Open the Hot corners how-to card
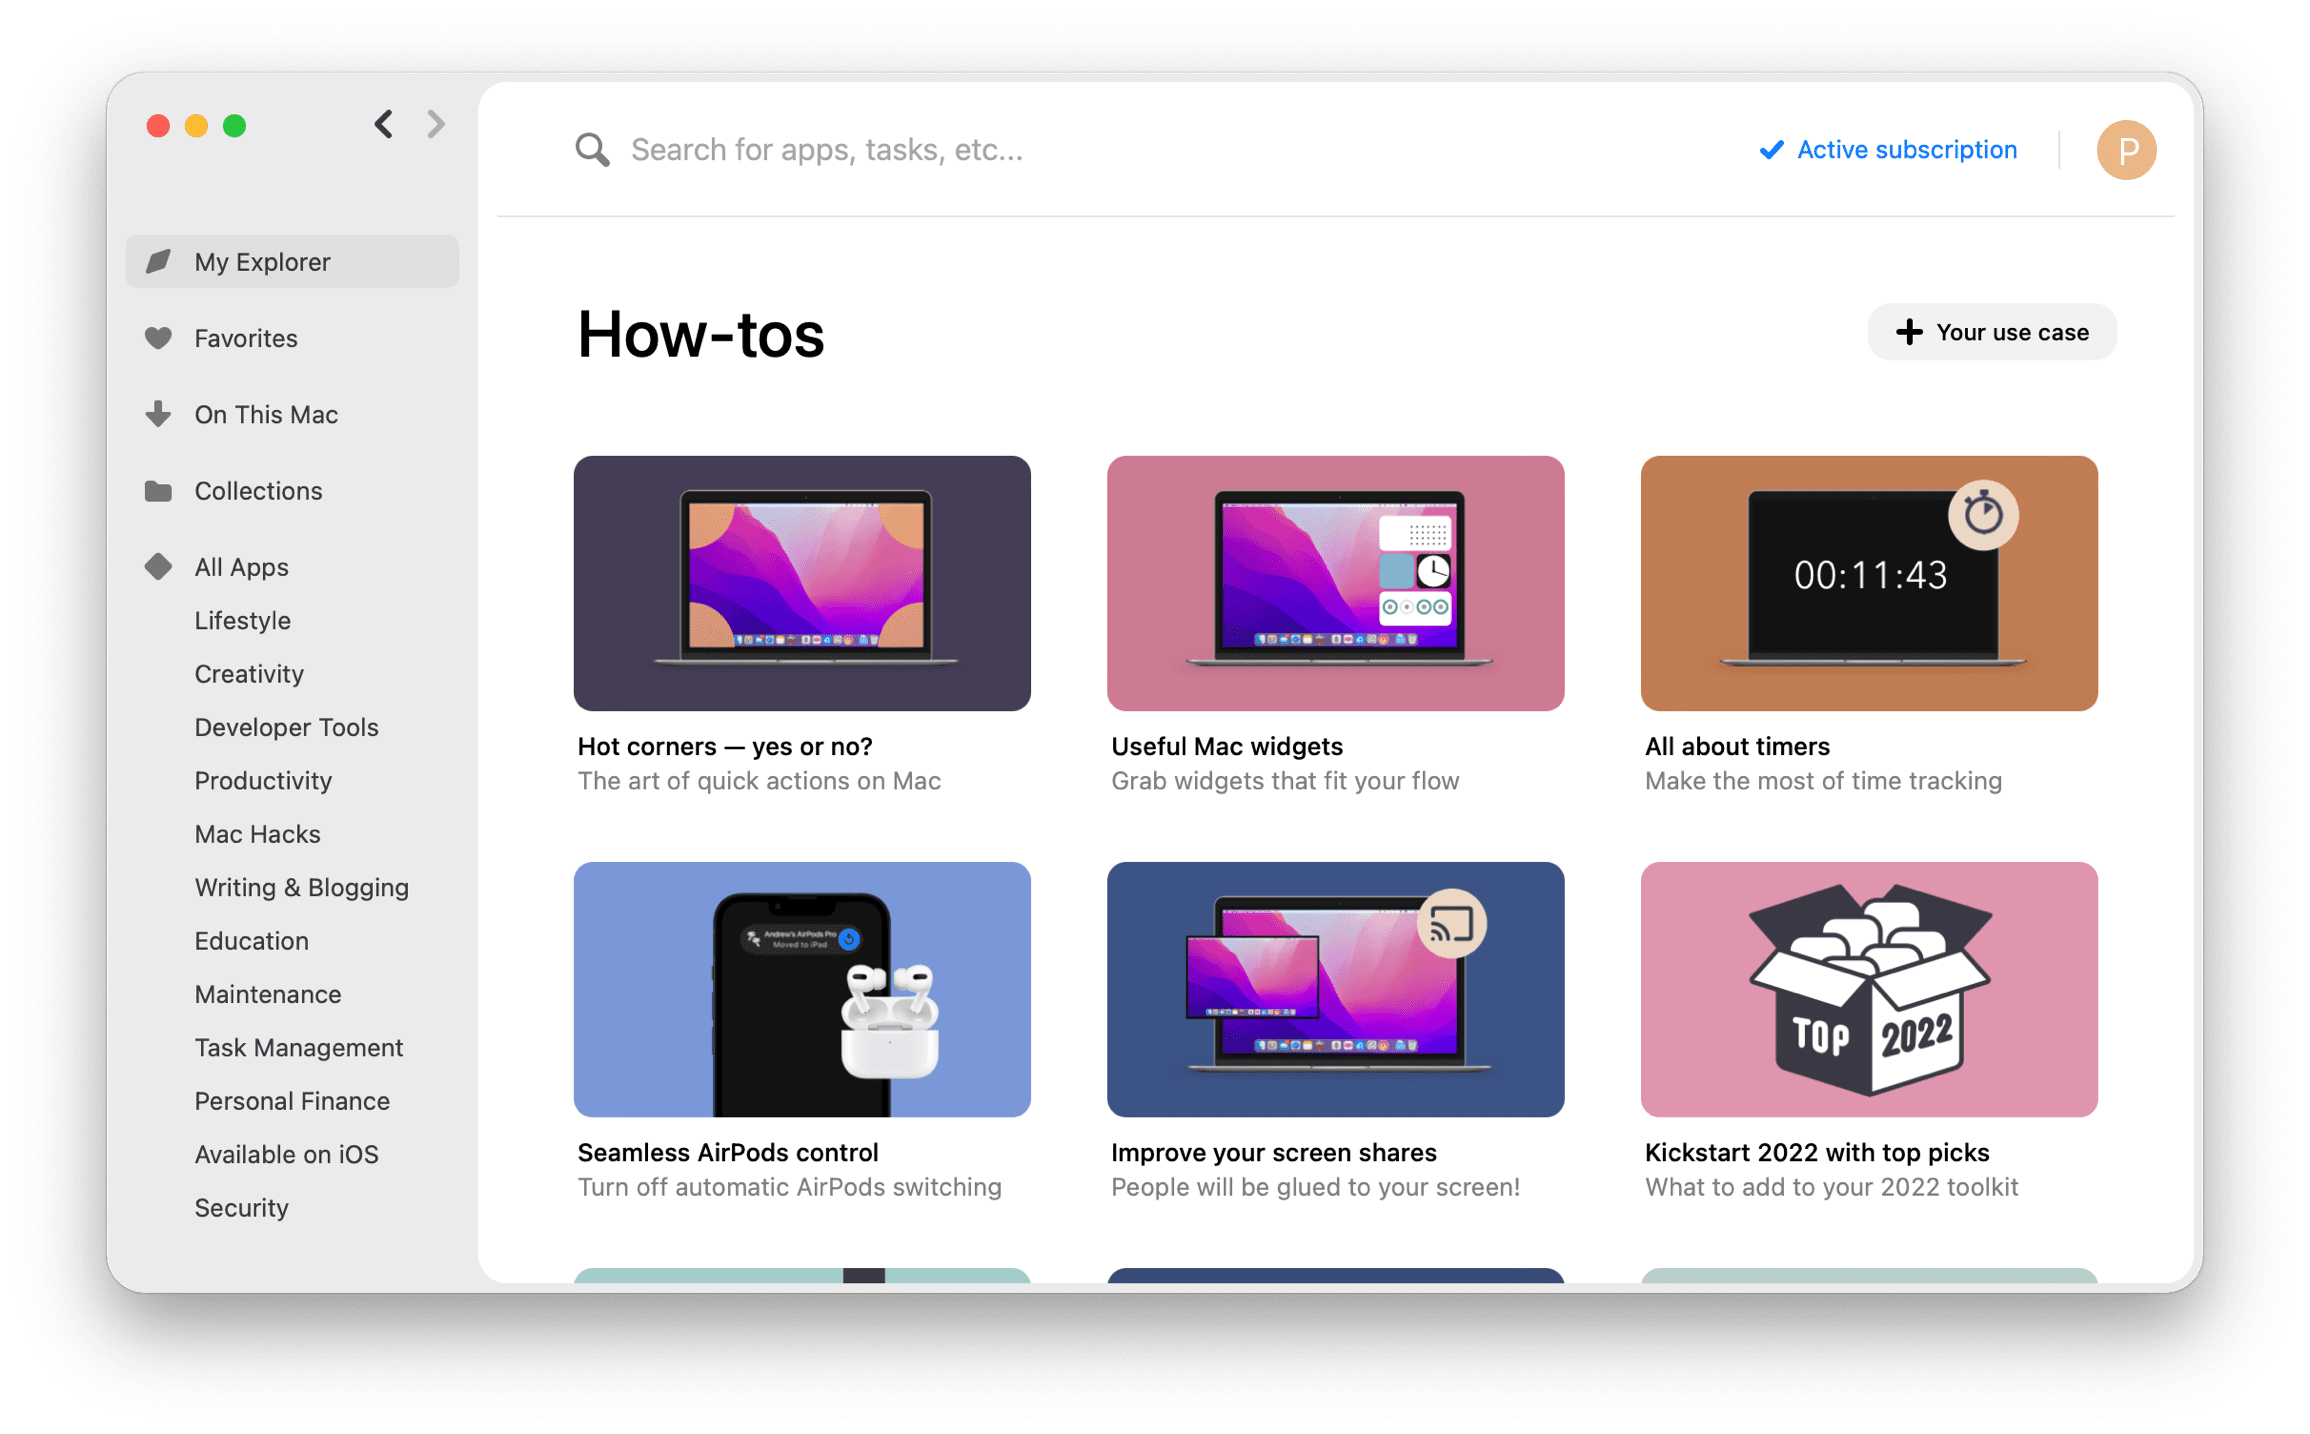2310x1434 pixels. pyautogui.click(x=801, y=584)
